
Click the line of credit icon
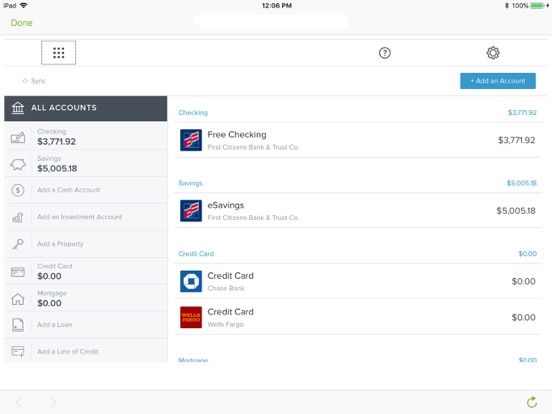18,351
